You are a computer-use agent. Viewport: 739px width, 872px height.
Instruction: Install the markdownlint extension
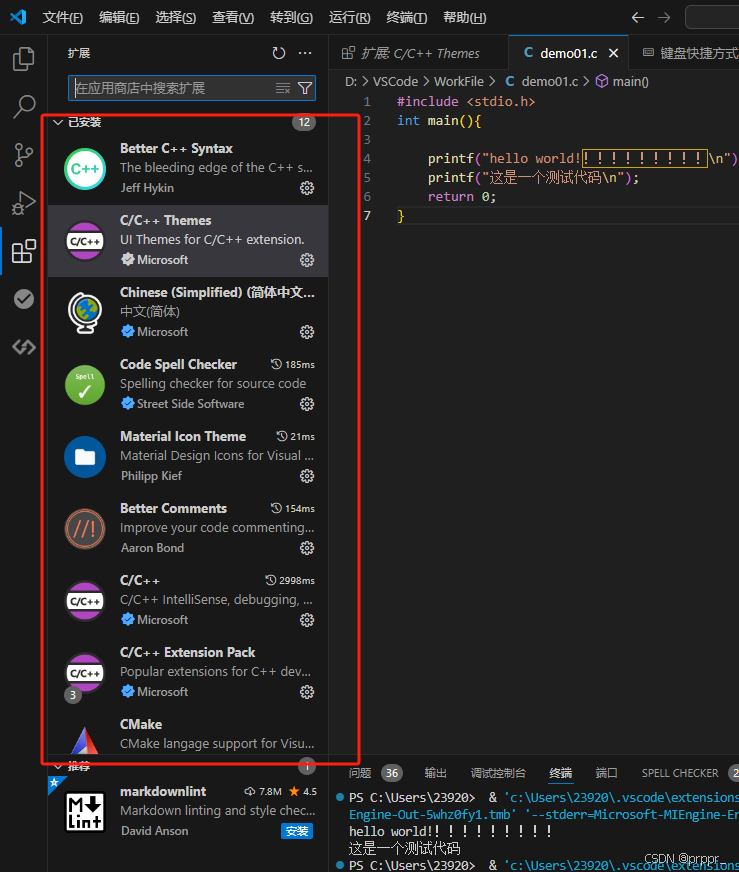296,831
